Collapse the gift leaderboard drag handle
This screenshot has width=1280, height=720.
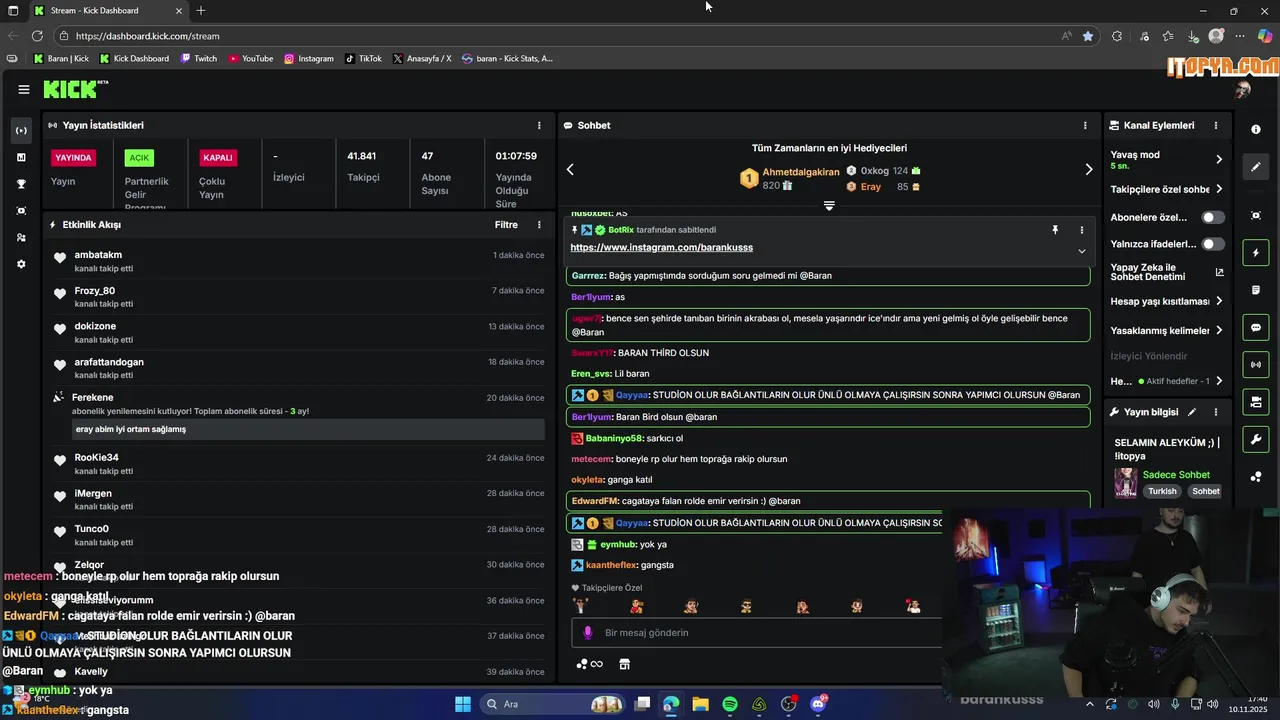tap(829, 206)
